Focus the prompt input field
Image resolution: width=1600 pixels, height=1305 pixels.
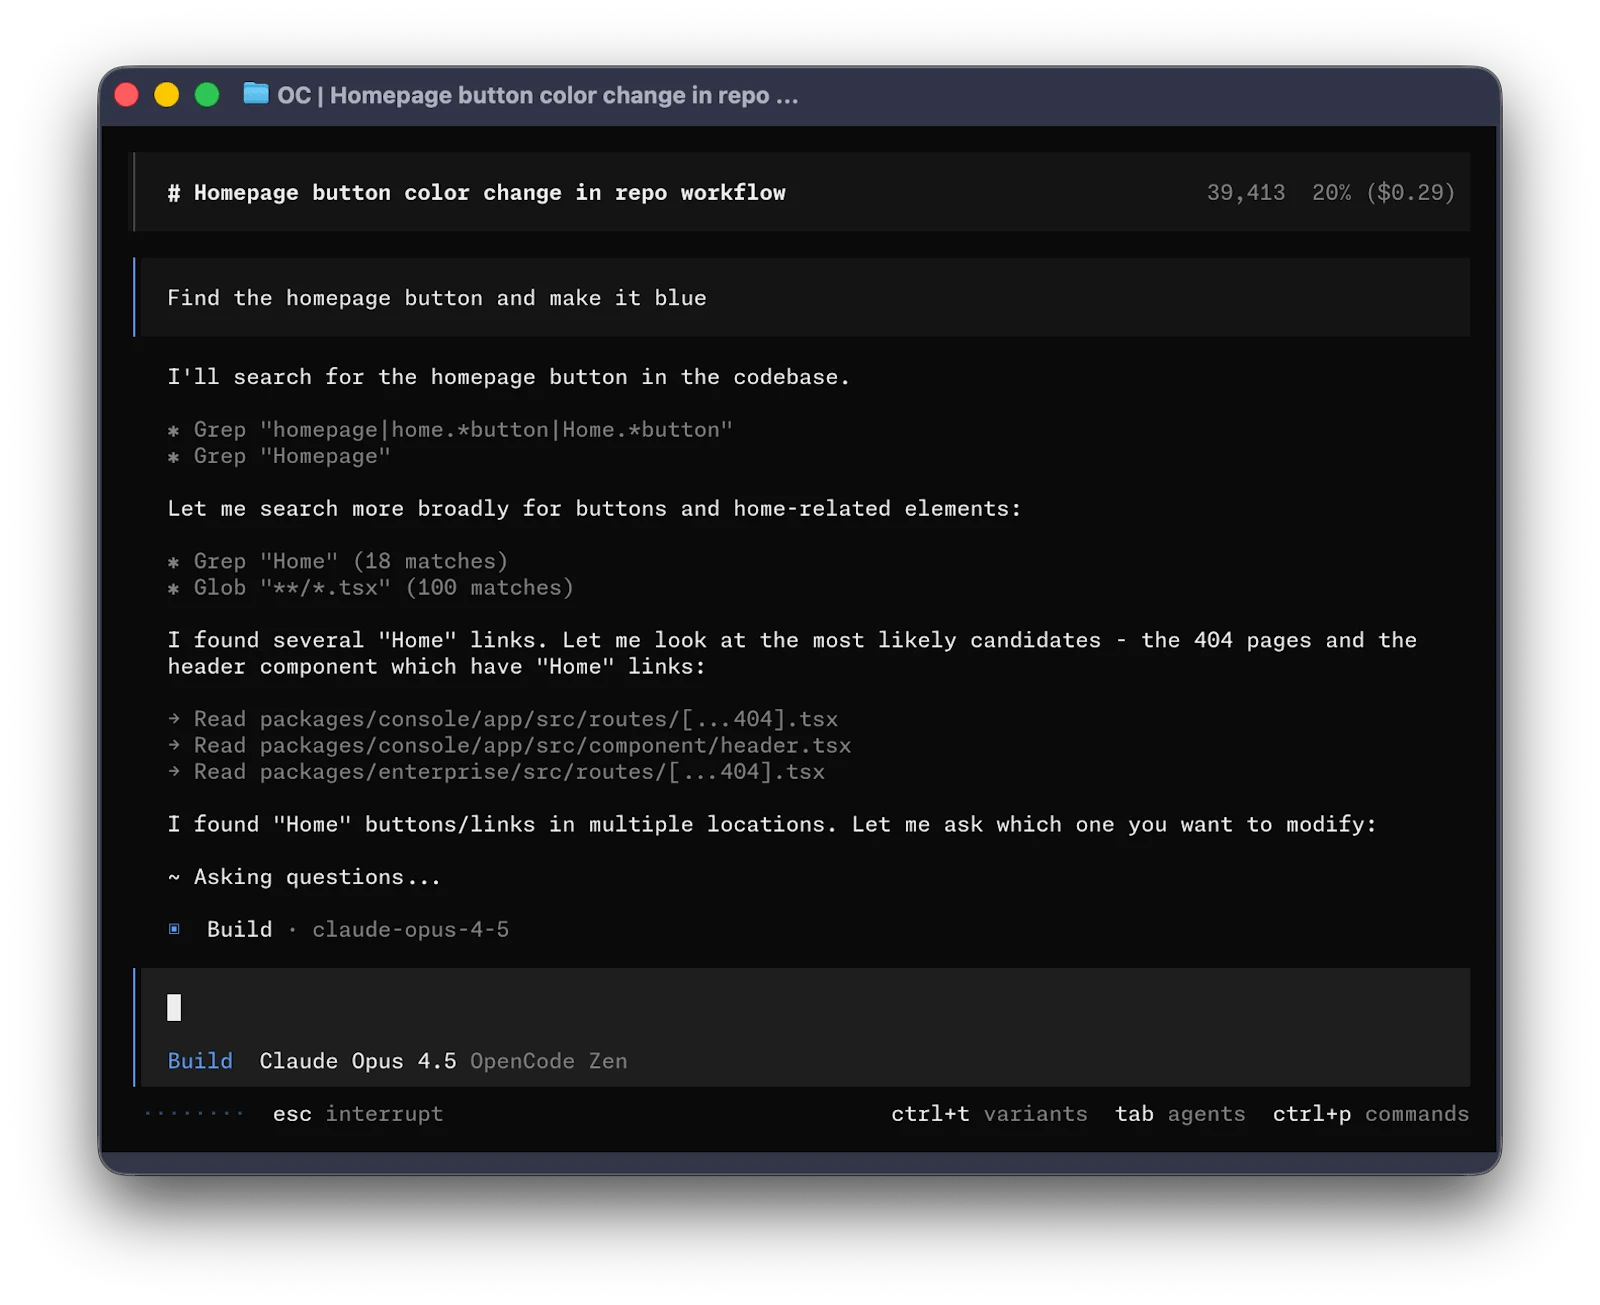pyautogui.click(x=805, y=1007)
